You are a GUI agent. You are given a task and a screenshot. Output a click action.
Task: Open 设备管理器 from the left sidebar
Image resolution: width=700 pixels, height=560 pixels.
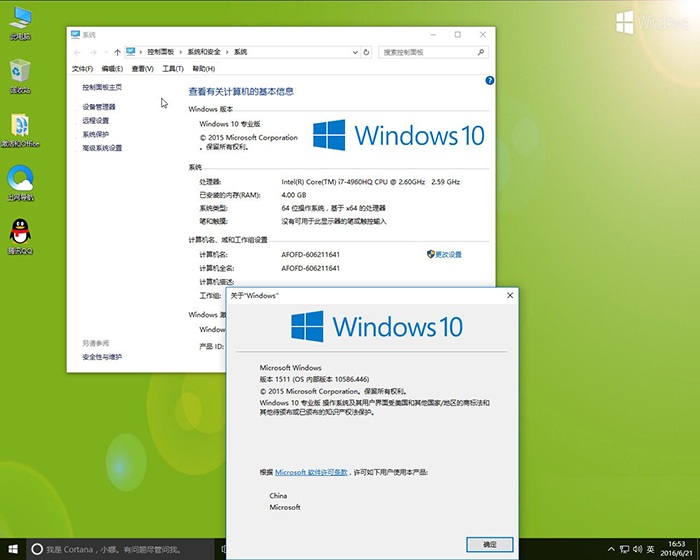point(99,106)
